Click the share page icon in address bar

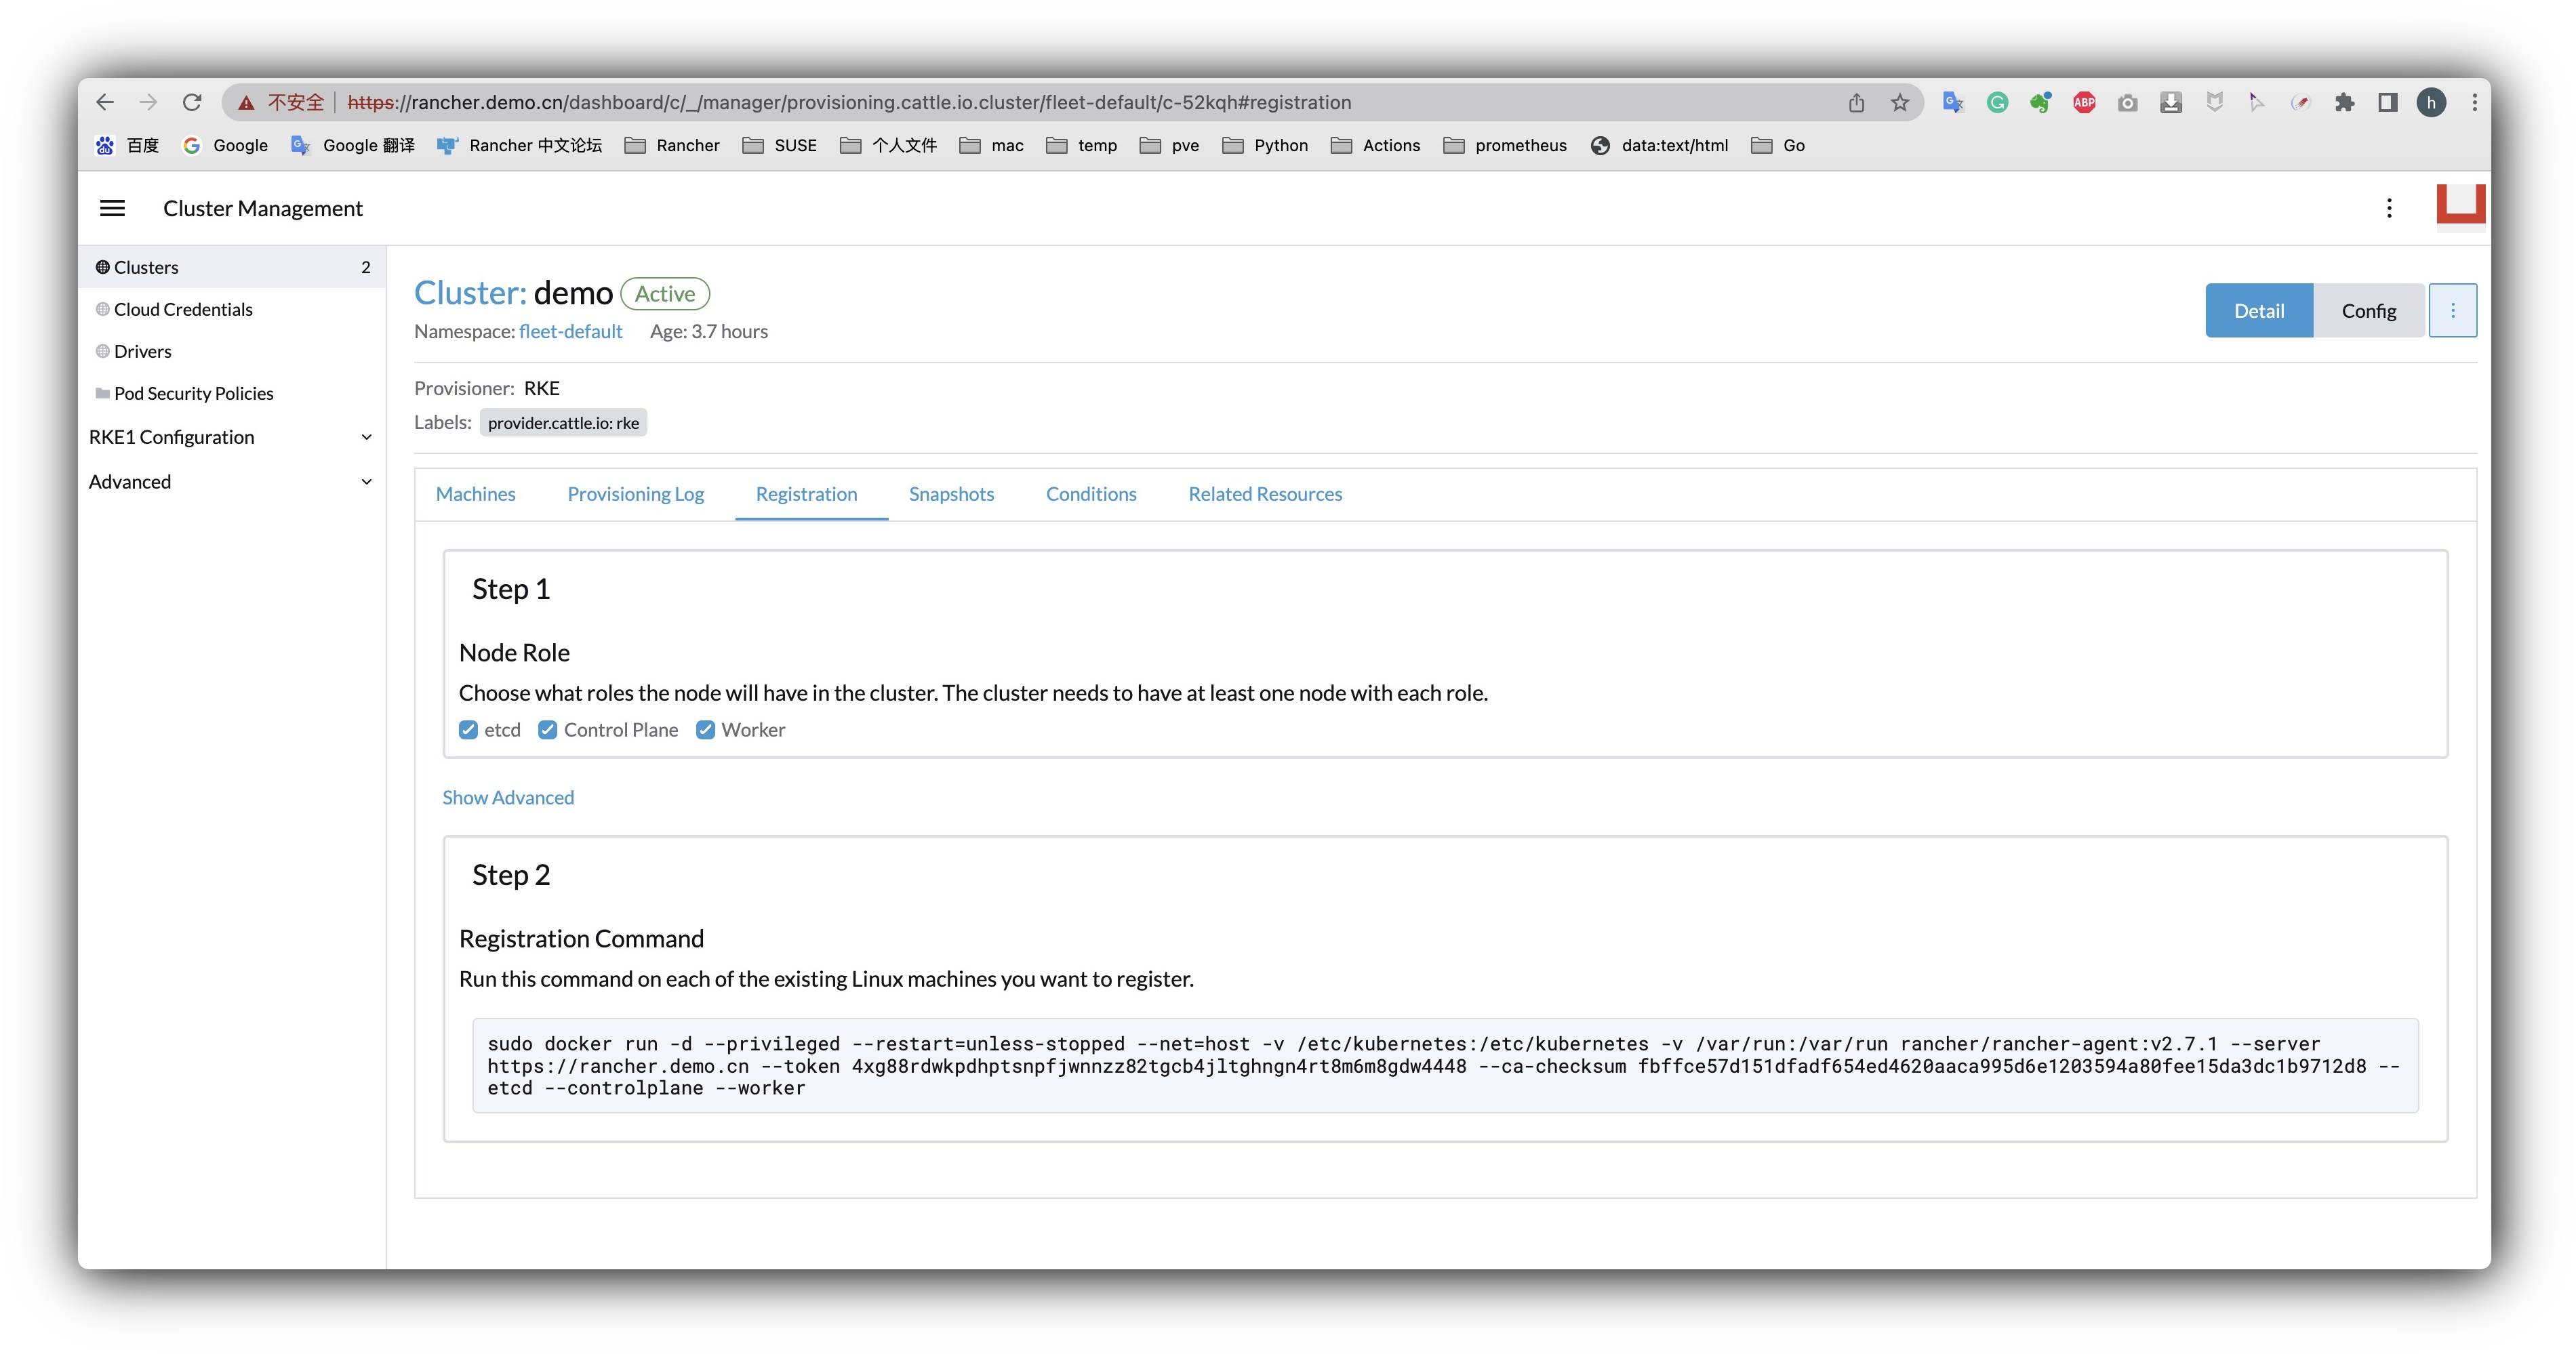click(x=1856, y=102)
